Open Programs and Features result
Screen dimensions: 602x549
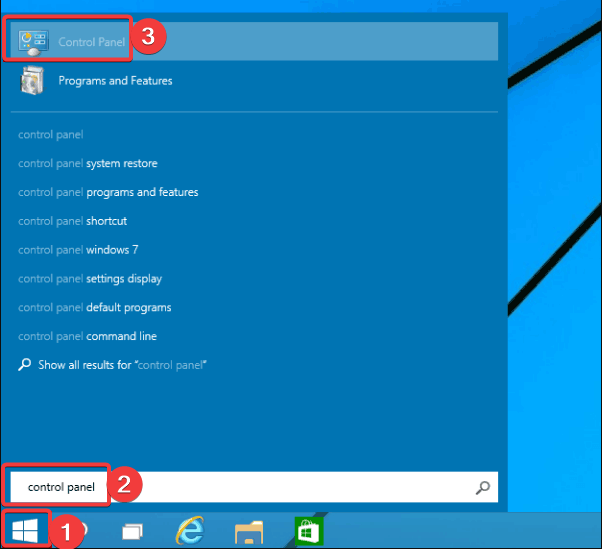254,80
